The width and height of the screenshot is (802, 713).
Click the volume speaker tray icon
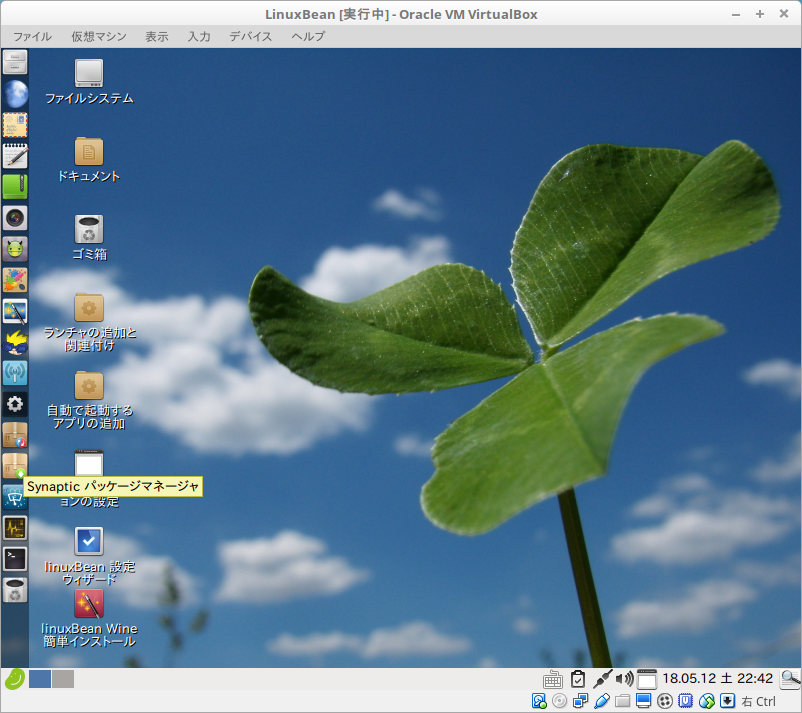[625, 679]
